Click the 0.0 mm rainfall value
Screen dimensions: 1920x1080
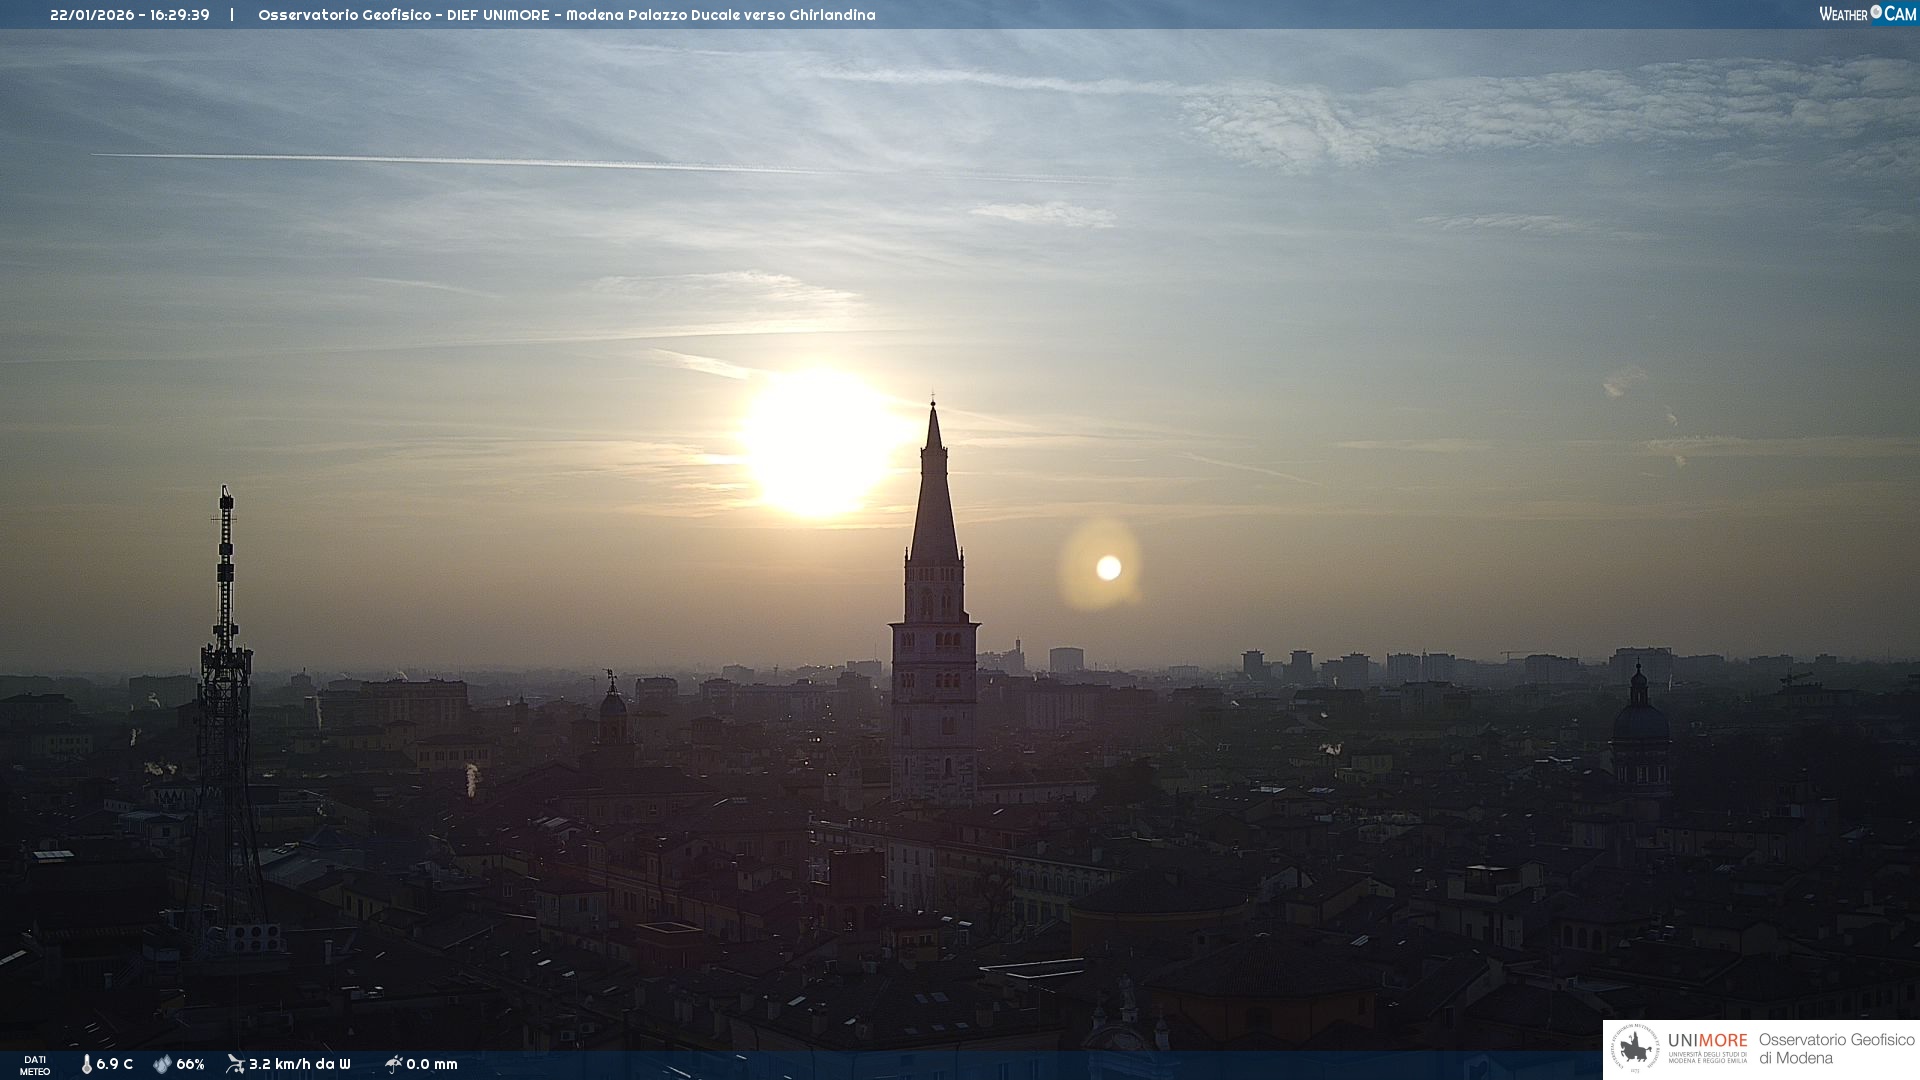click(432, 1064)
